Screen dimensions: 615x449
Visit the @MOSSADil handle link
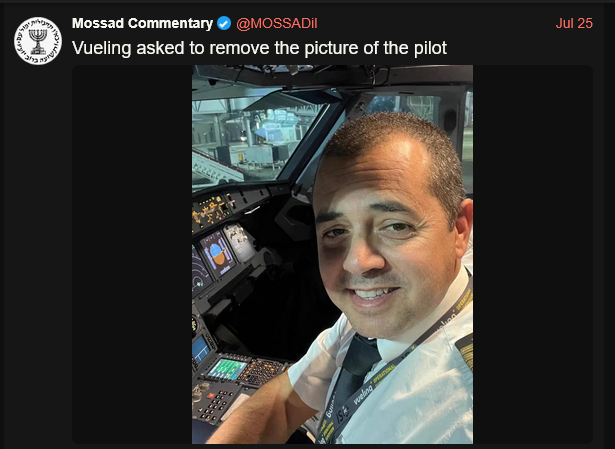coord(277,24)
